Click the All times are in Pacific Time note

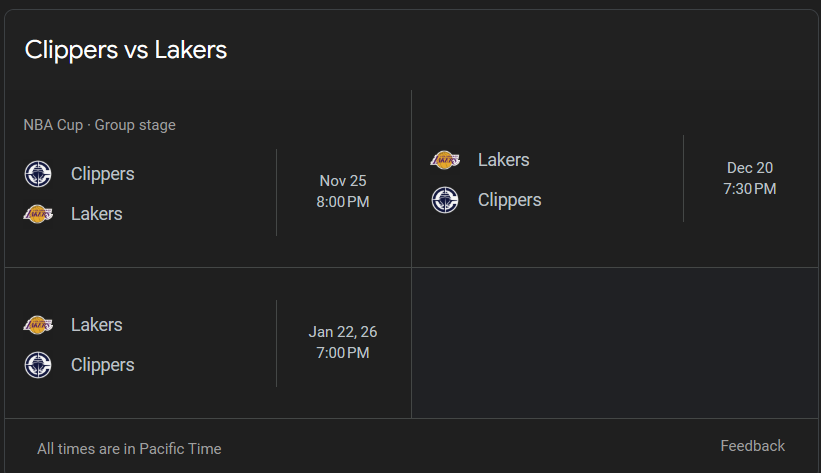click(x=129, y=449)
